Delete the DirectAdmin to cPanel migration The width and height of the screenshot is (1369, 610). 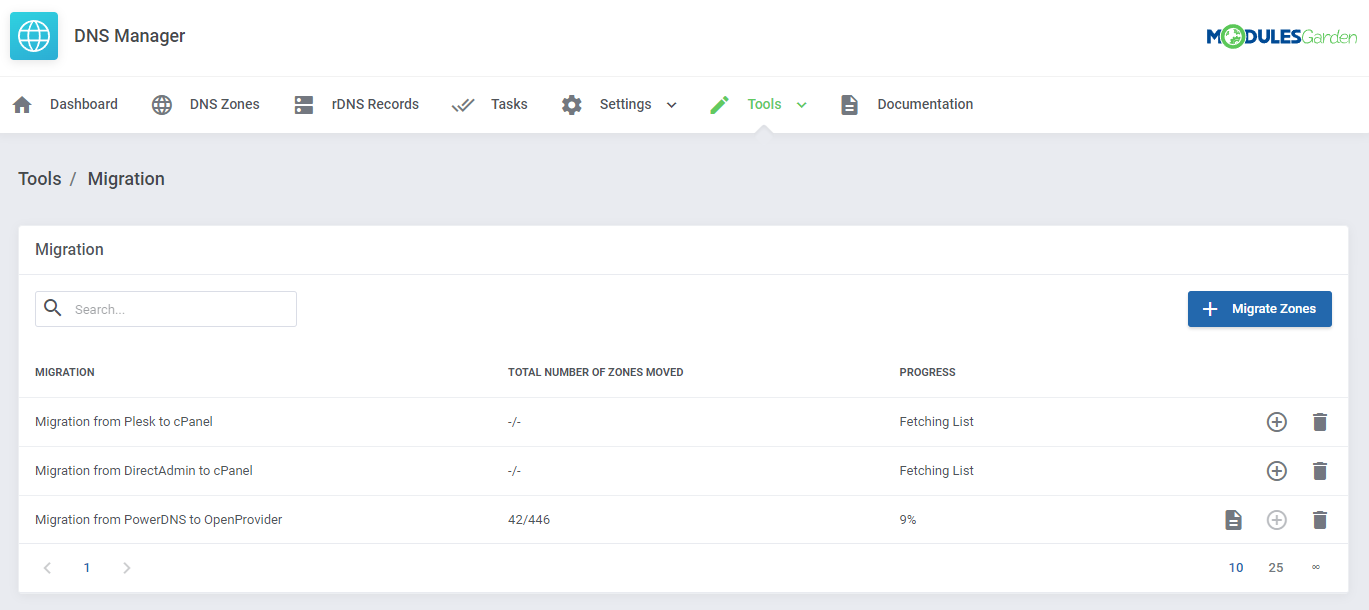click(x=1320, y=470)
